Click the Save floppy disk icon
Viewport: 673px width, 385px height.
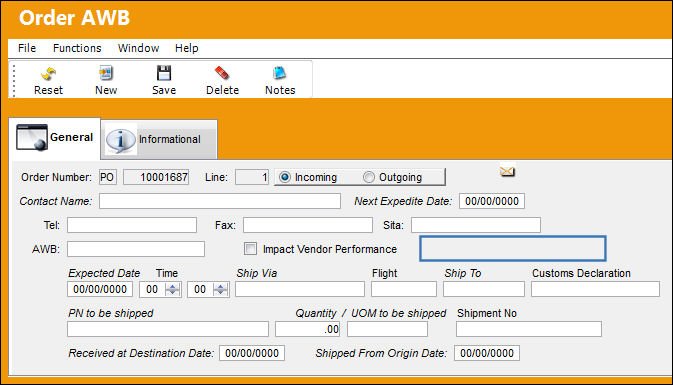164,73
